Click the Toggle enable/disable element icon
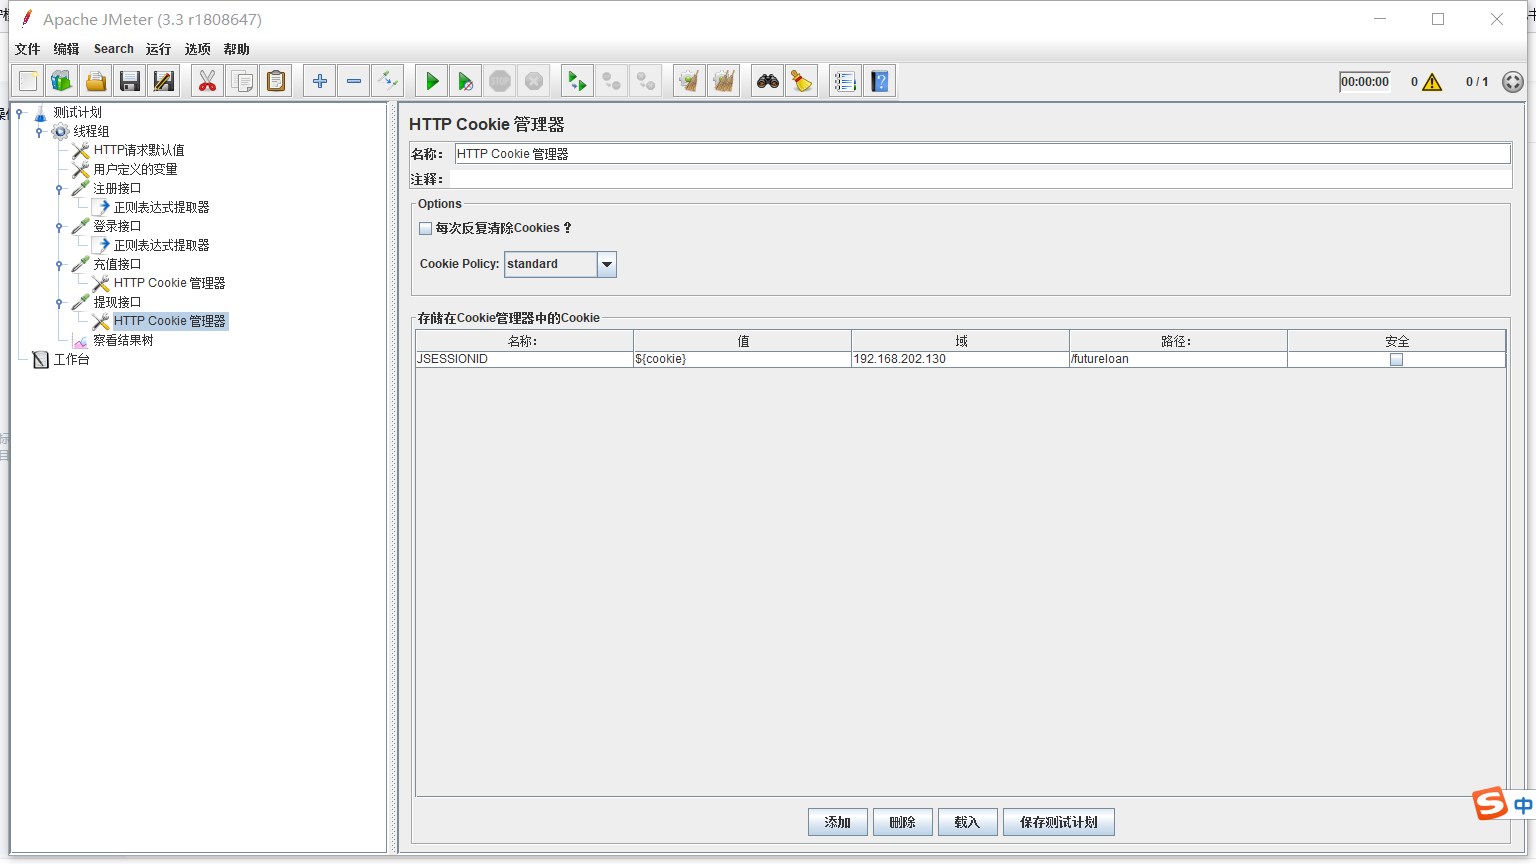Viewport: 1536px width, 864px height. click(388, 81)
